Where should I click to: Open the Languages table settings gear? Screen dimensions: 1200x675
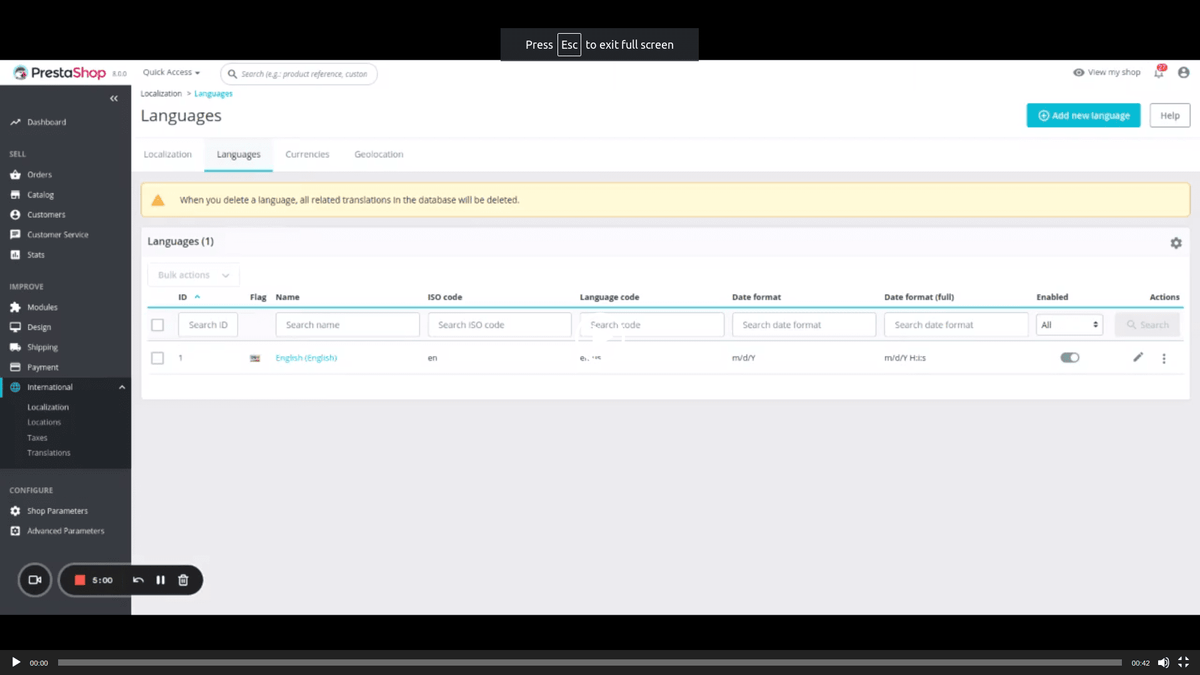pyautogui.click(x=1175, y=242)
